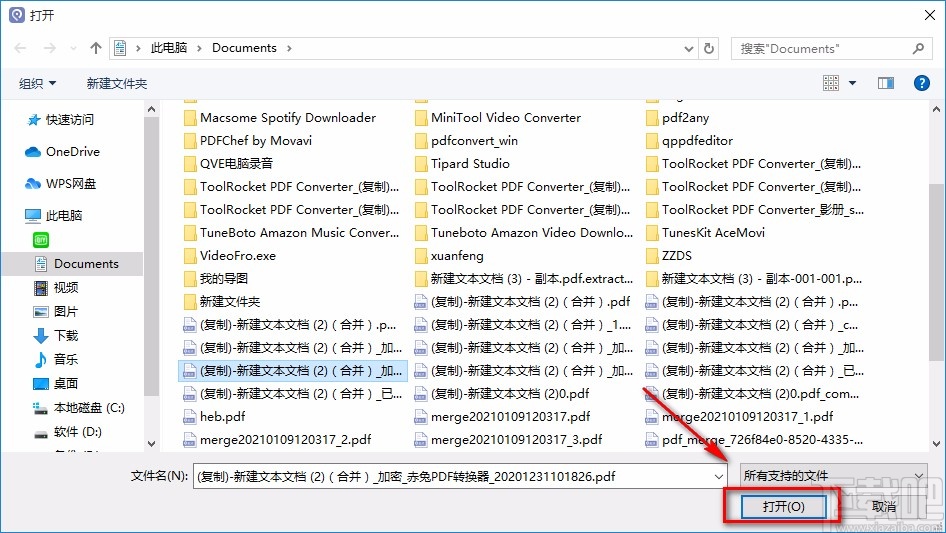Click Documents in the address breadcrumb
Viewport: 946px width, 533px height.
(244, 48)
